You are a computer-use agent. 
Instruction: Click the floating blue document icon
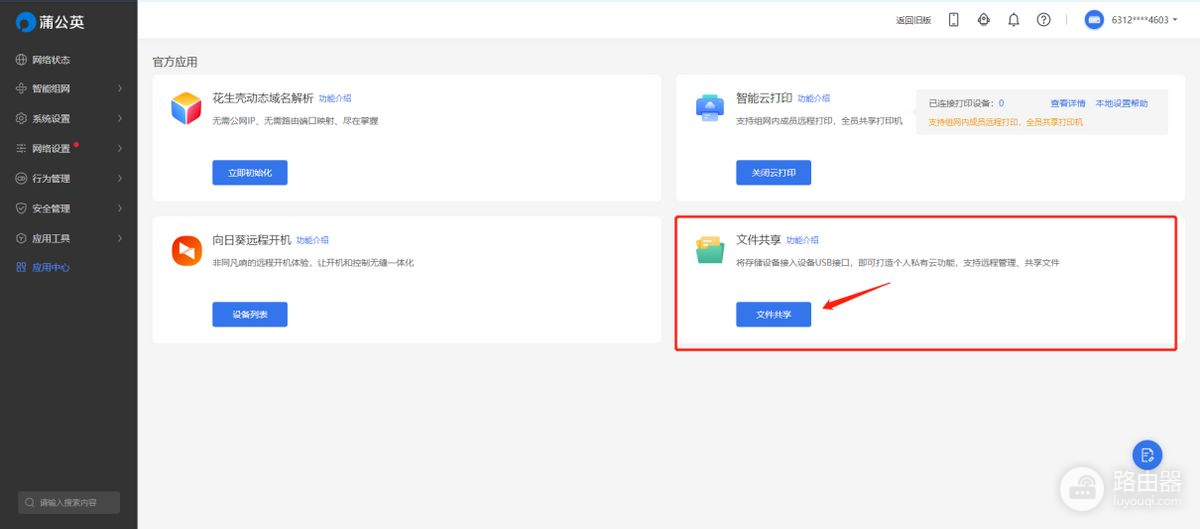1147,455
